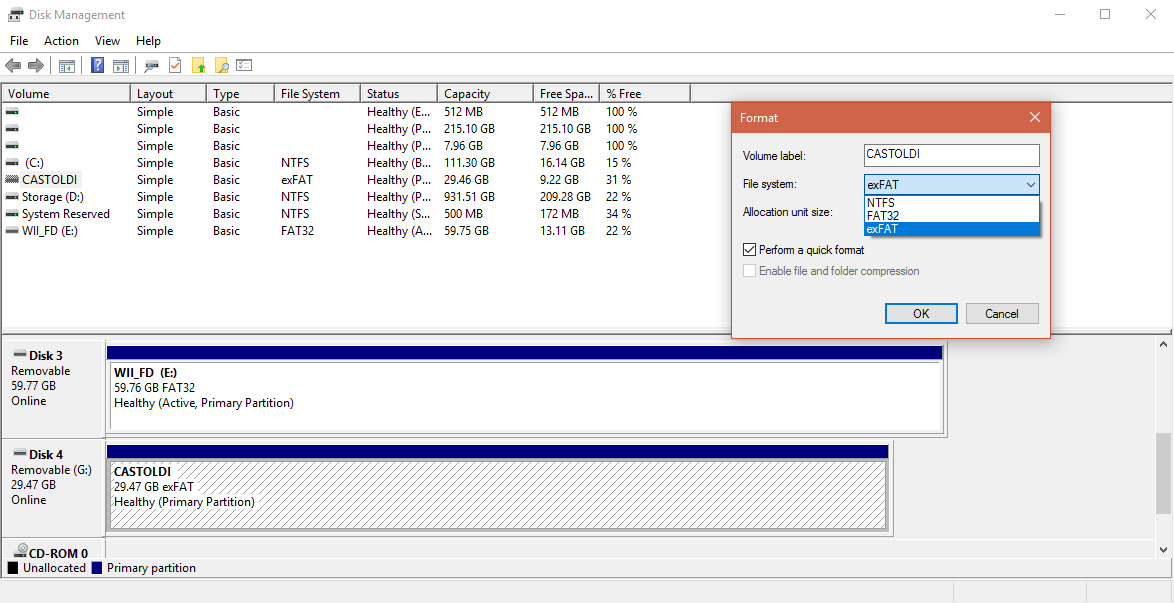1174x603 pixels.
Task: Click the Back arrow toolbar icon
Action: tap(13, 66)
